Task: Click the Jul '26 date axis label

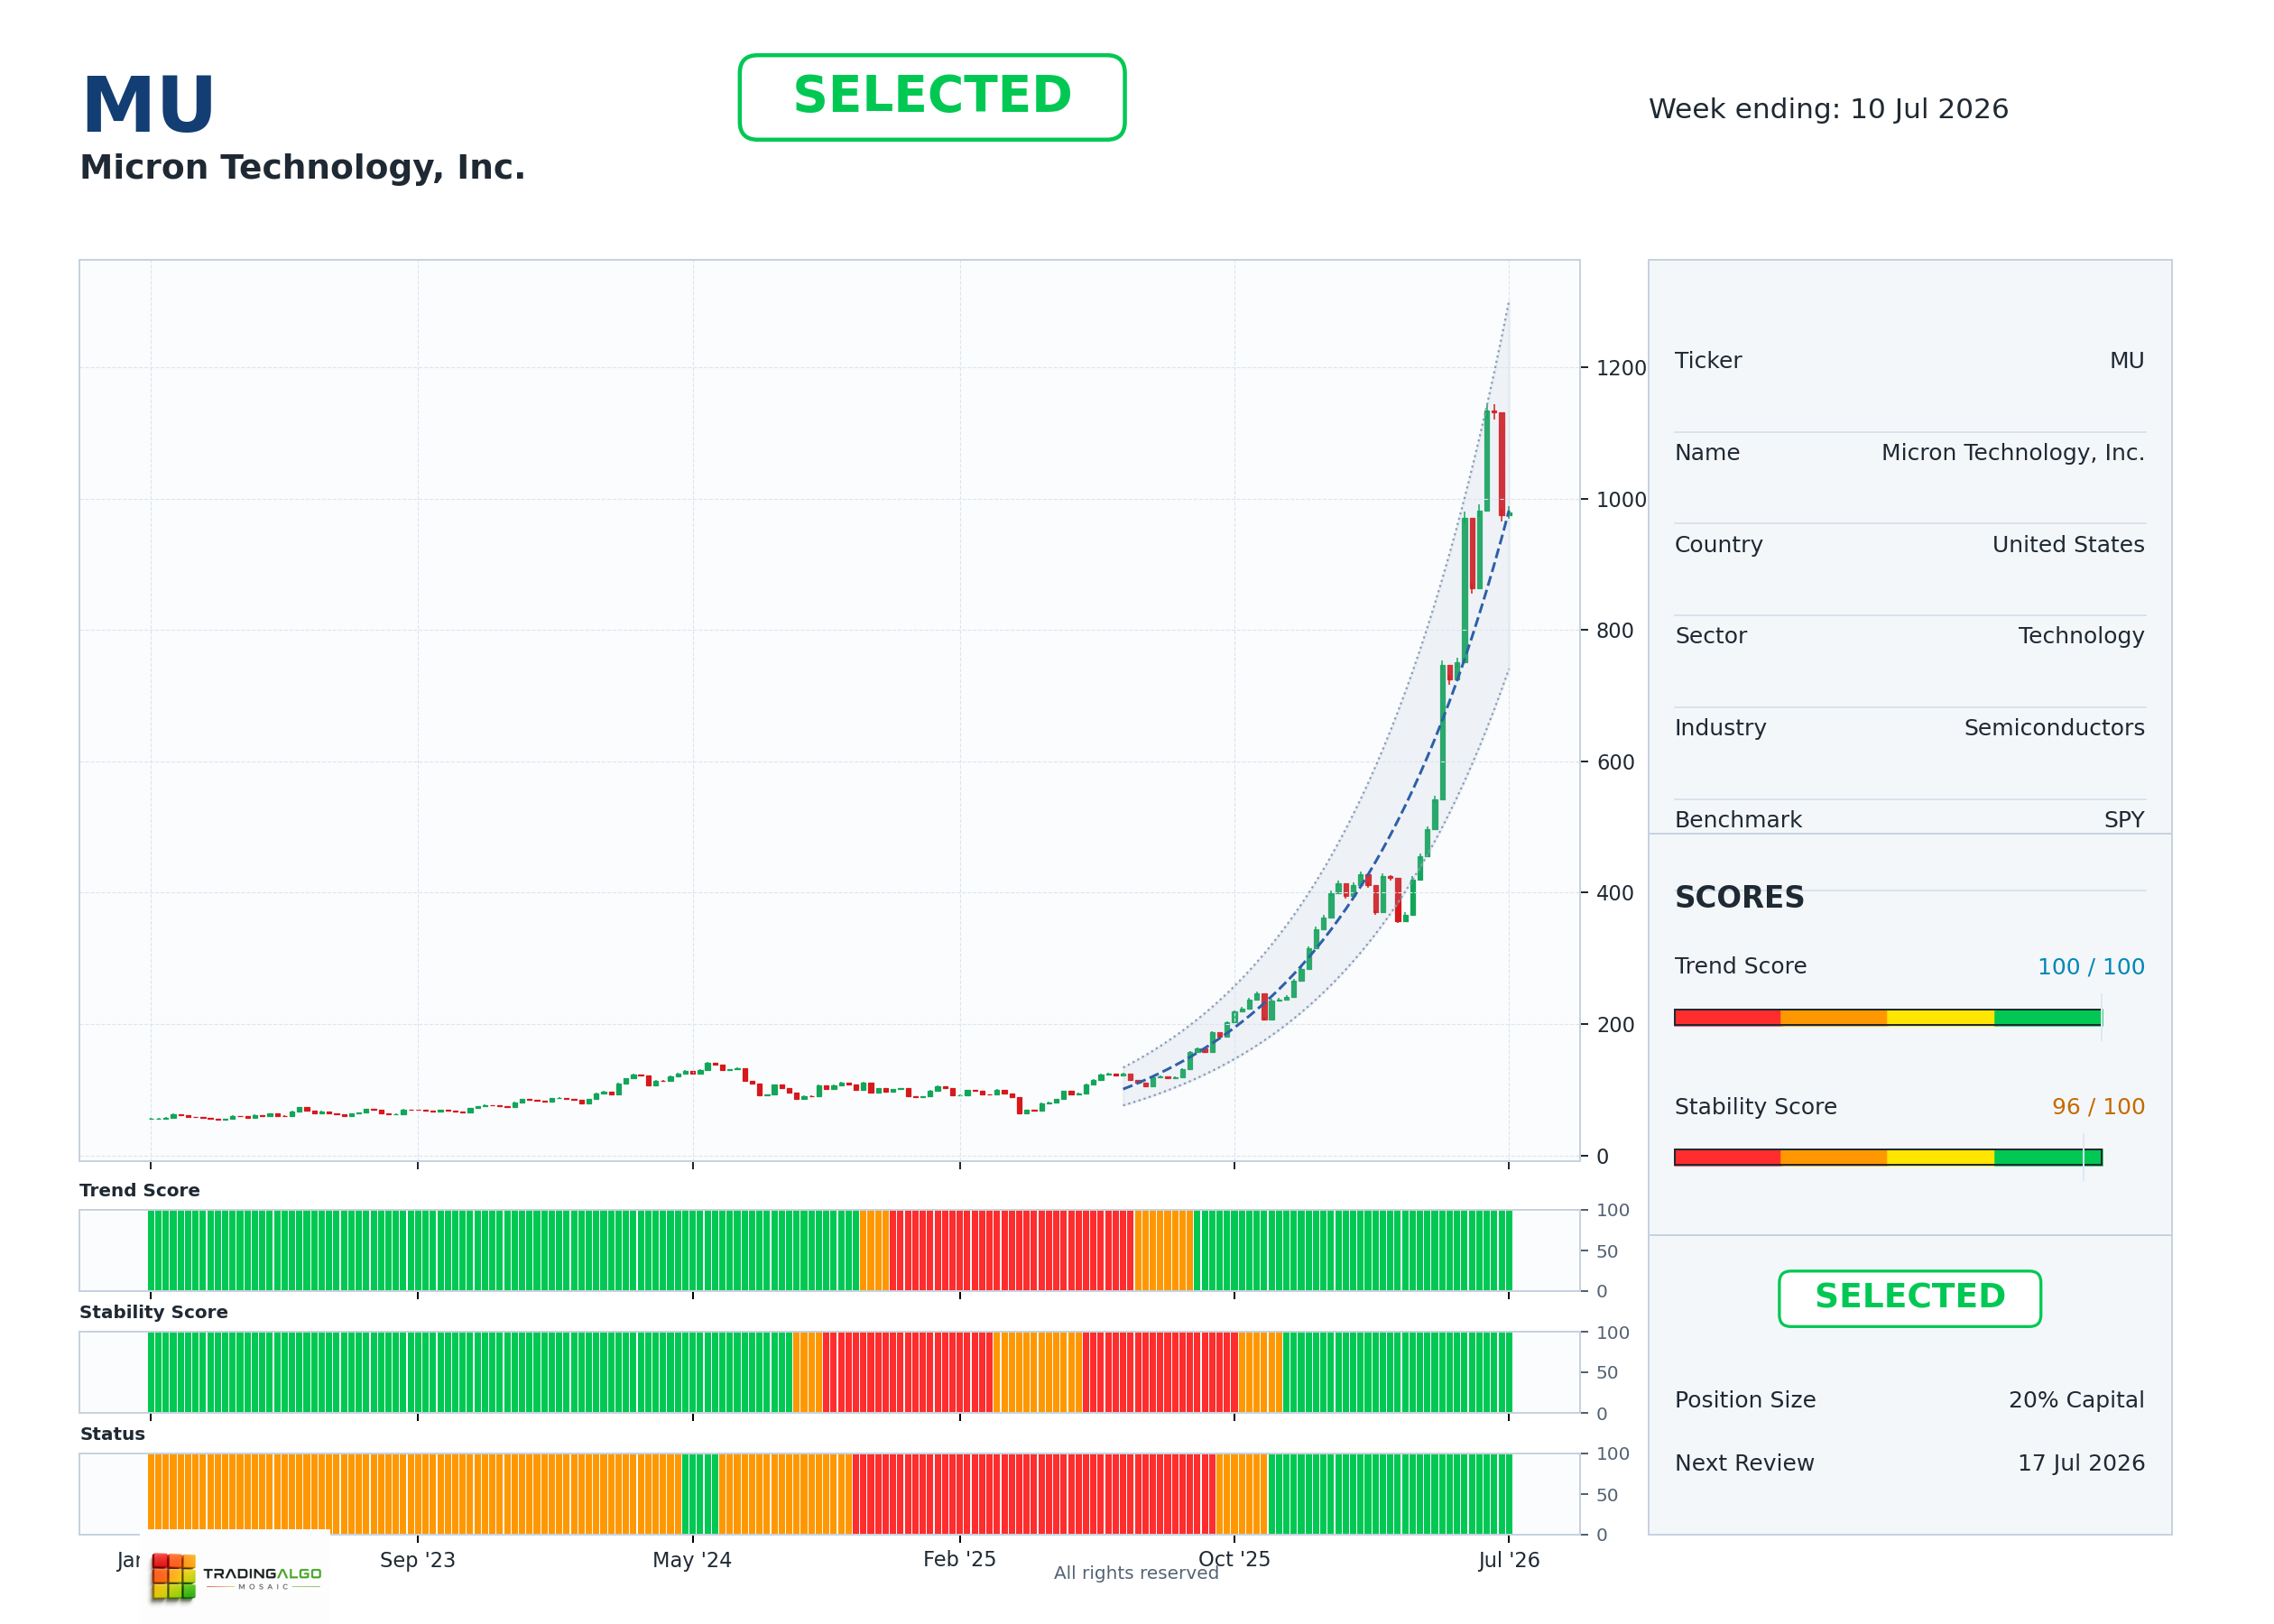Action: point(1509,1560)
